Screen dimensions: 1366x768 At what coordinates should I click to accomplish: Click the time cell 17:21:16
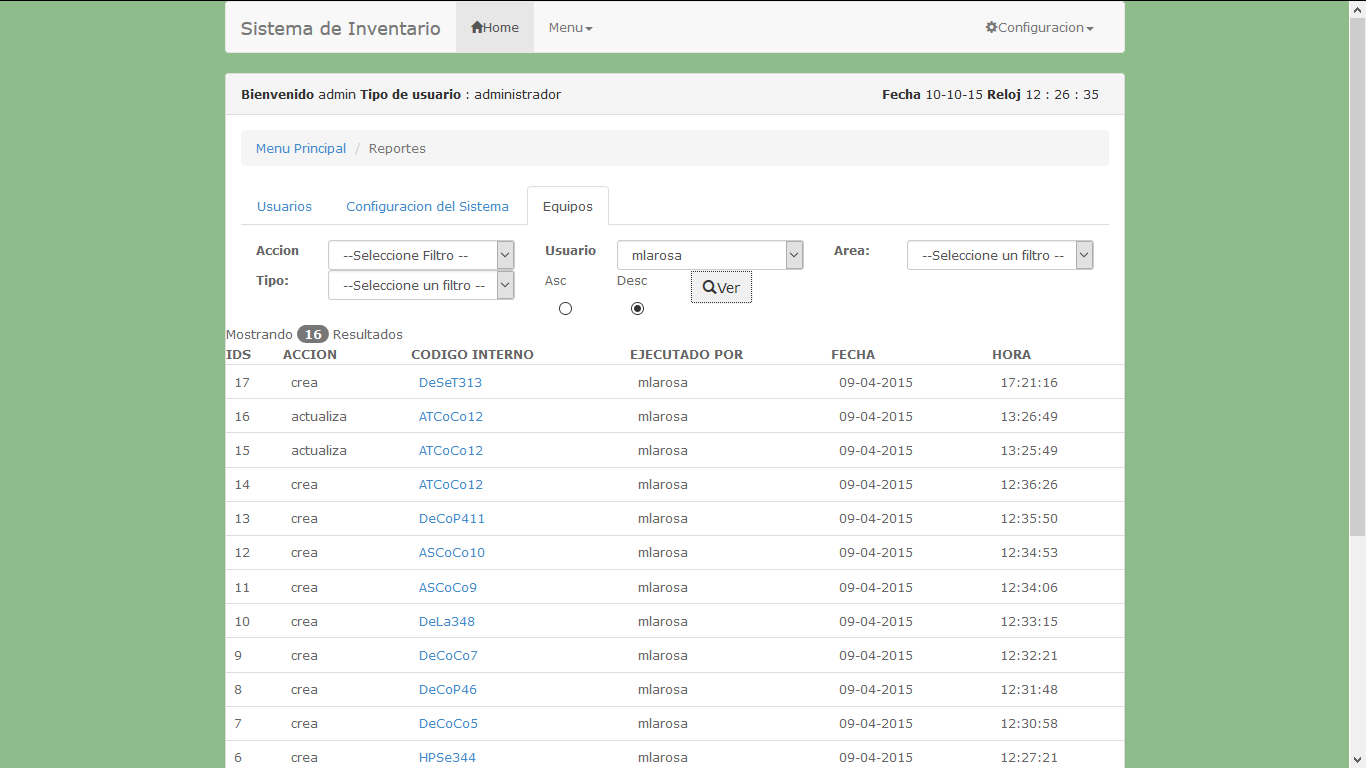(x=1029, y=382)
